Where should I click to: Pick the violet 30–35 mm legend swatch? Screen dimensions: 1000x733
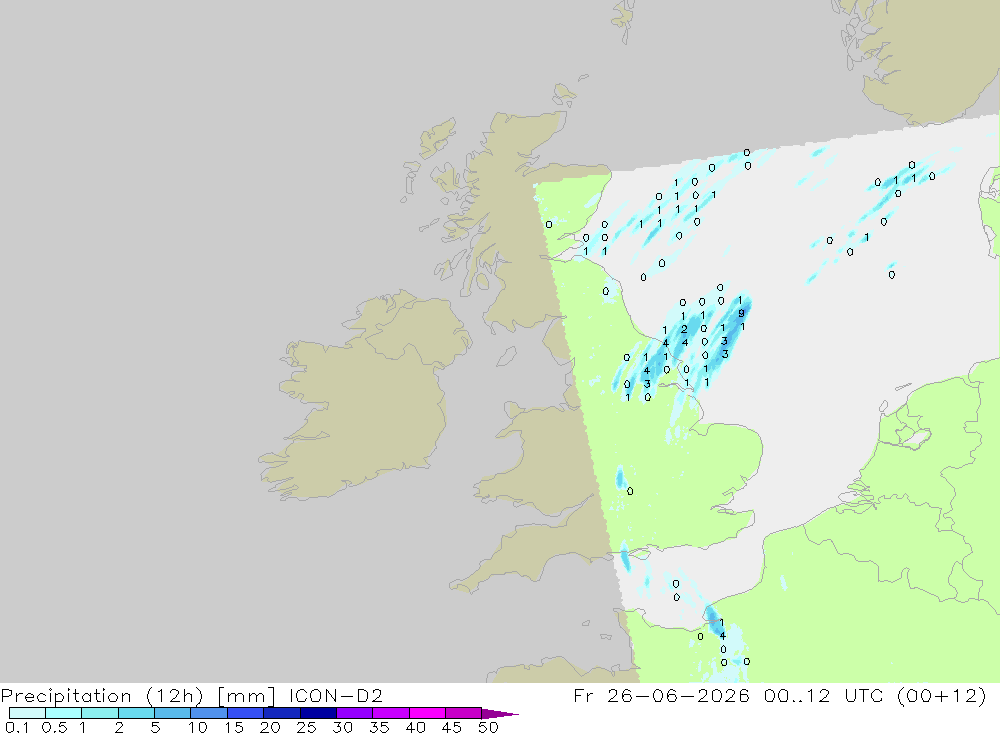click(x=355, y=713)
